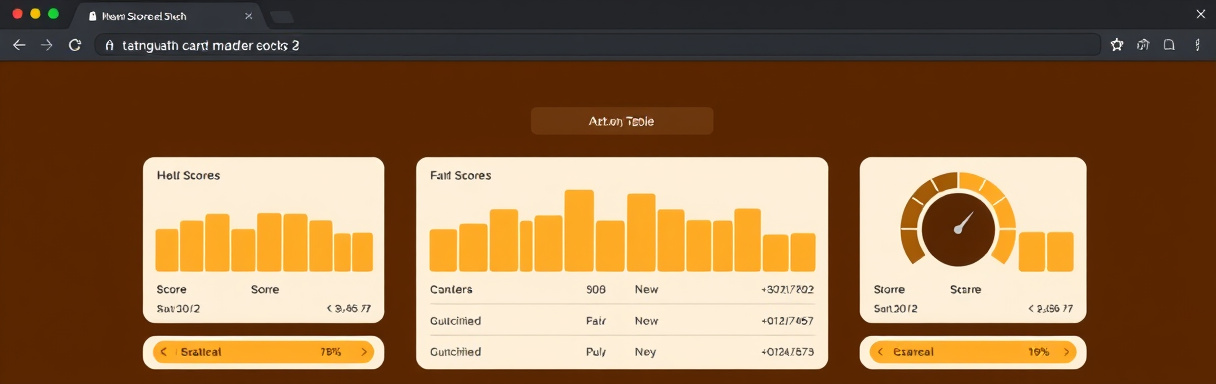
Task: Click the '< 2,86 77' value in the gauge card
Action: pos(1051,308)
